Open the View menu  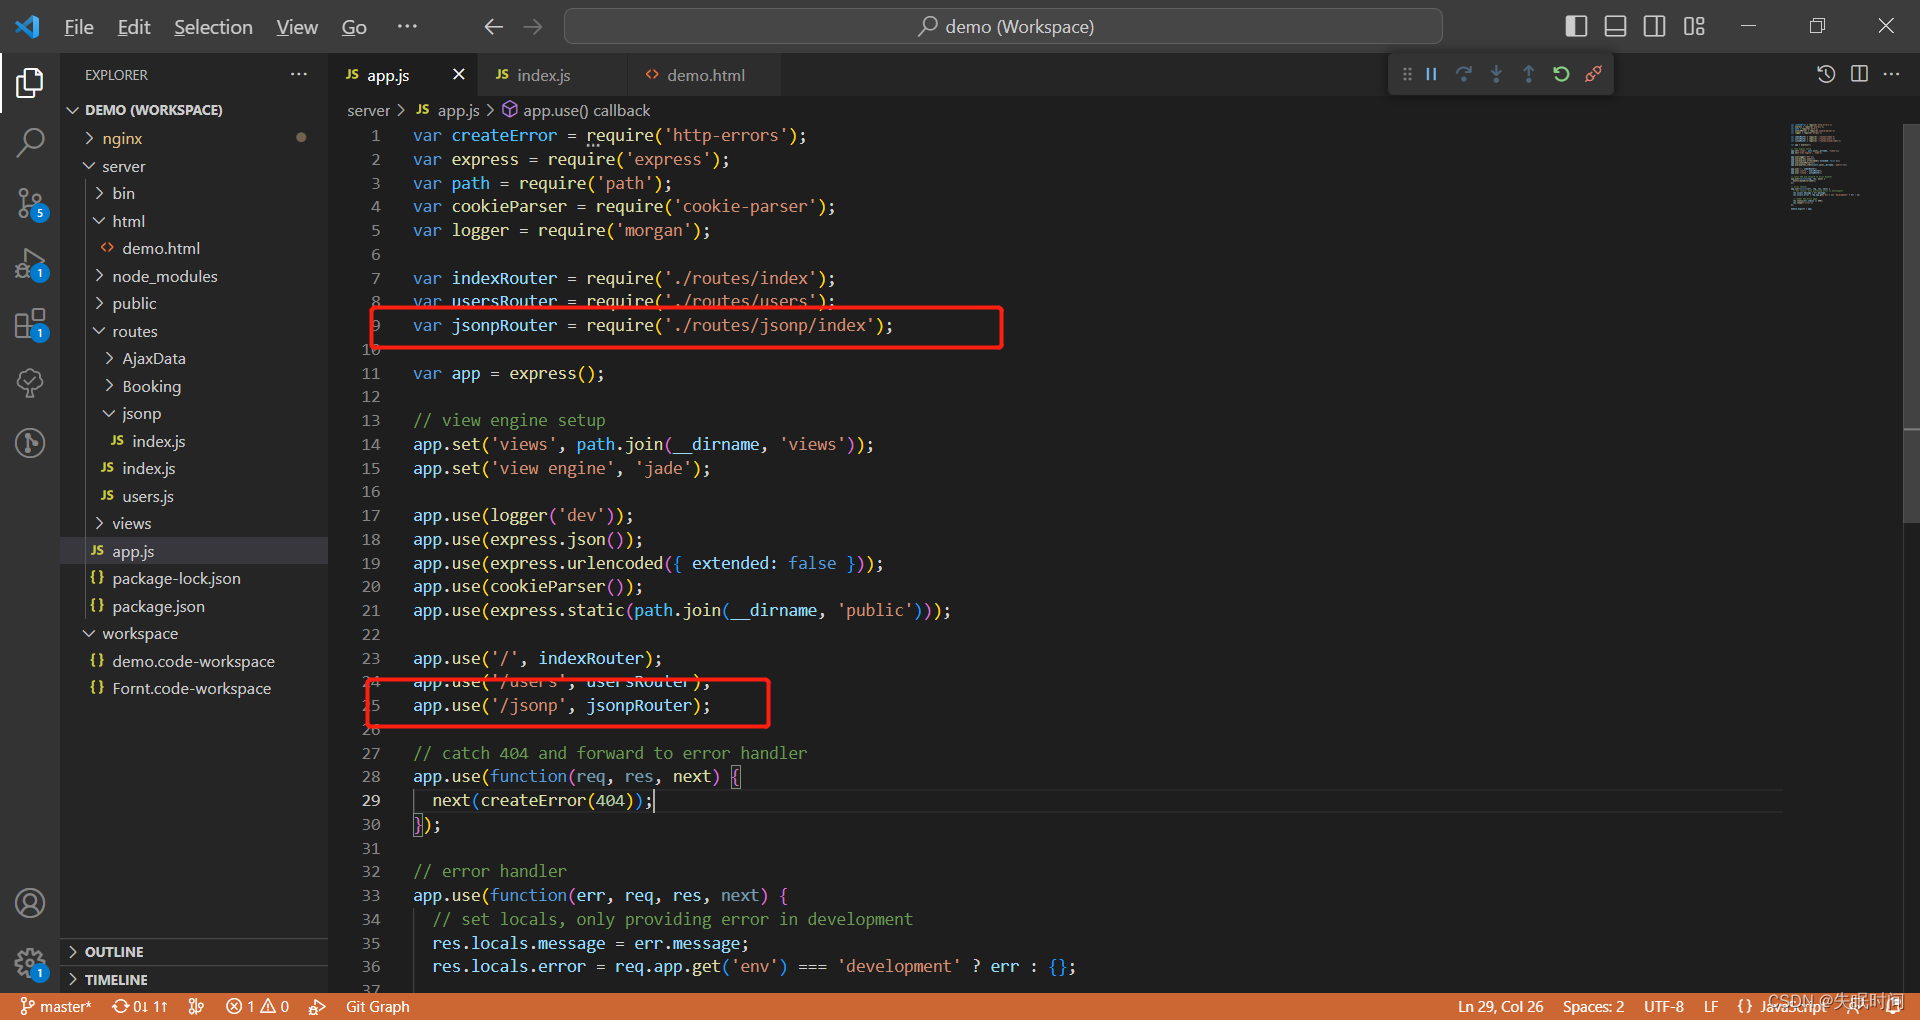(x=297, y=27)
